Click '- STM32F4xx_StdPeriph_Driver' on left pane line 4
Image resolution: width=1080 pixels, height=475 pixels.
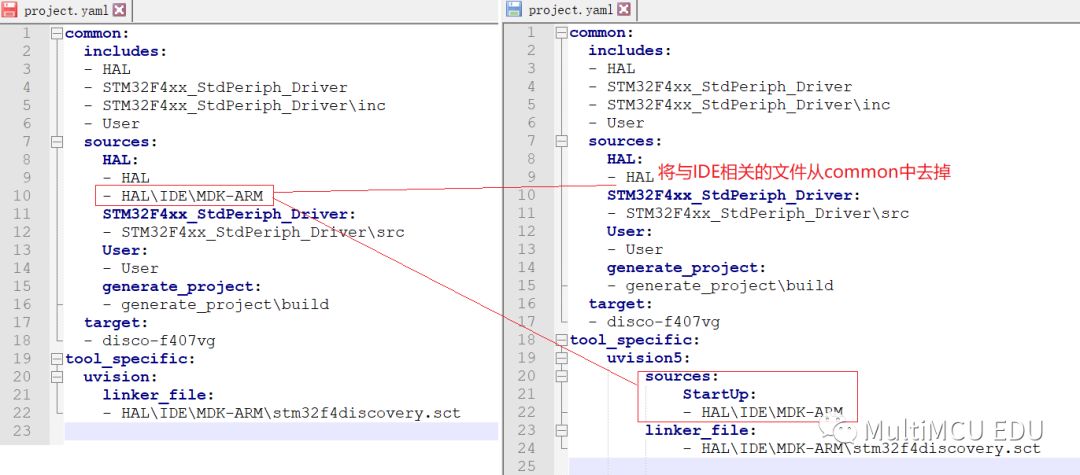pos(216,87)
